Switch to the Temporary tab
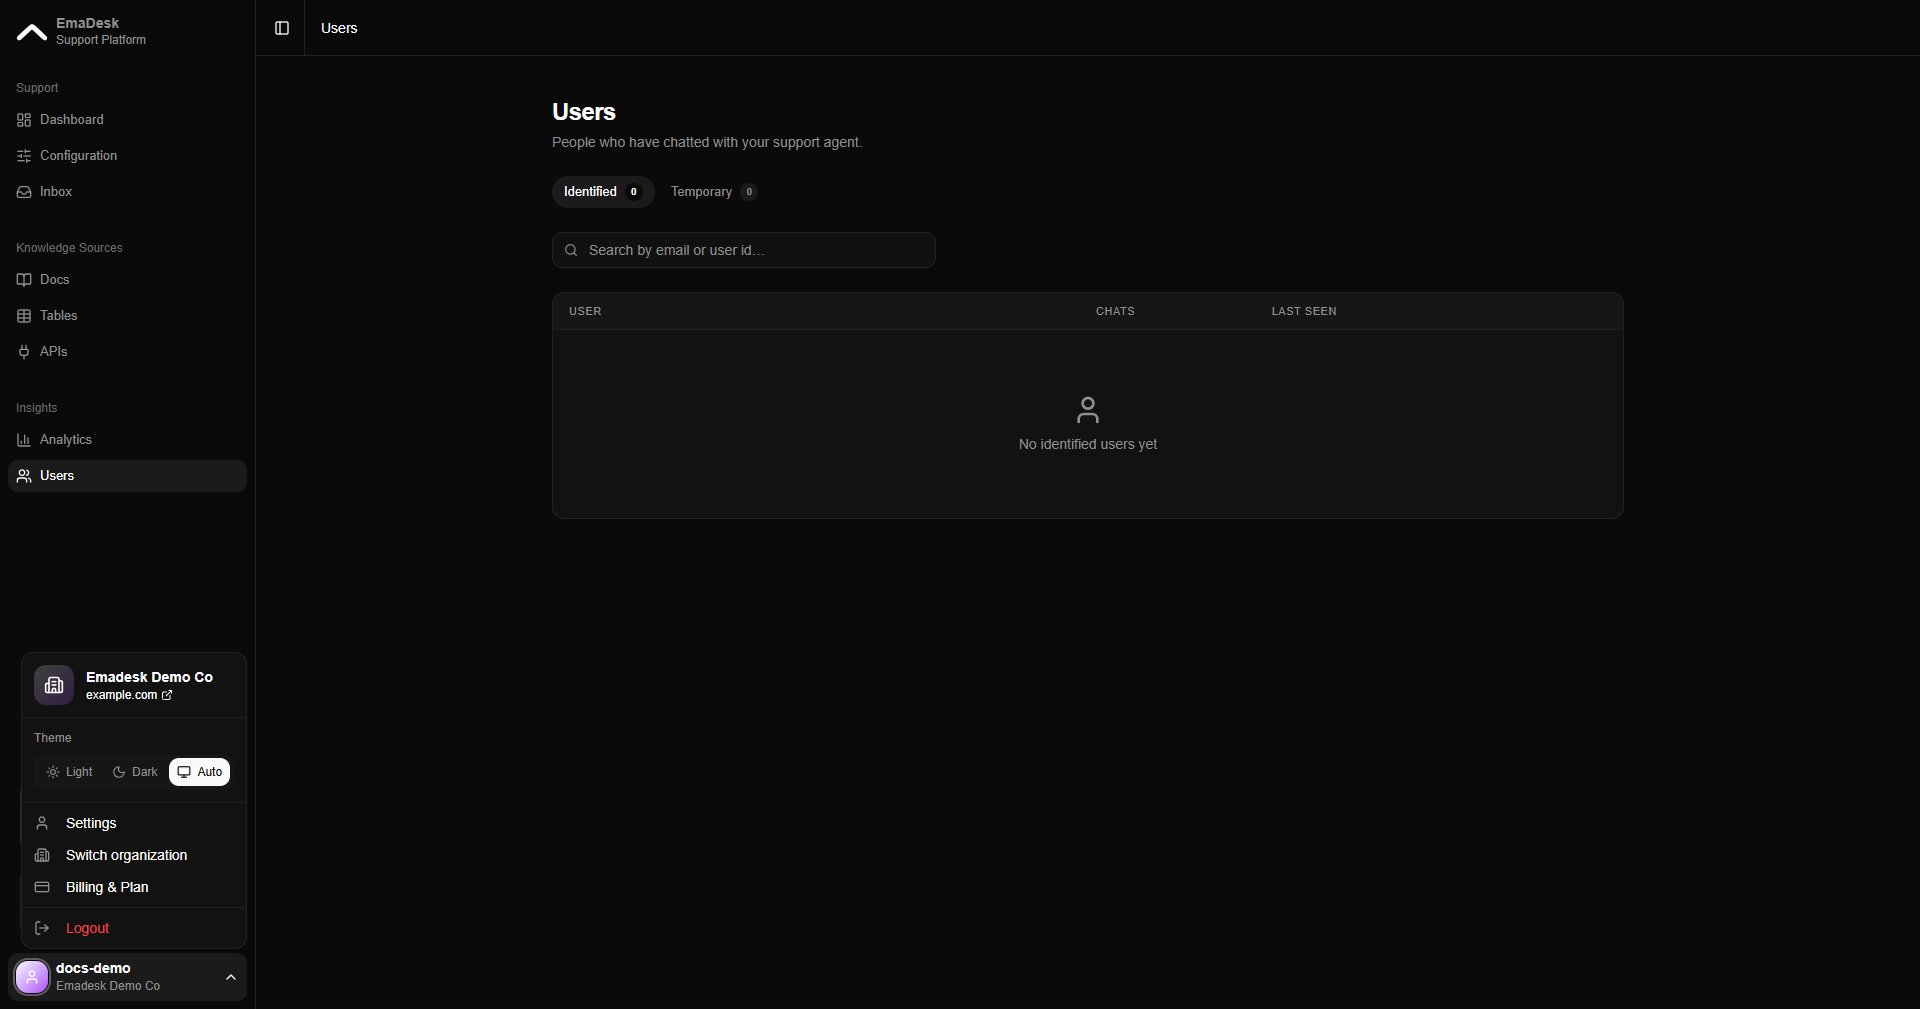 [x=714, y=192]
